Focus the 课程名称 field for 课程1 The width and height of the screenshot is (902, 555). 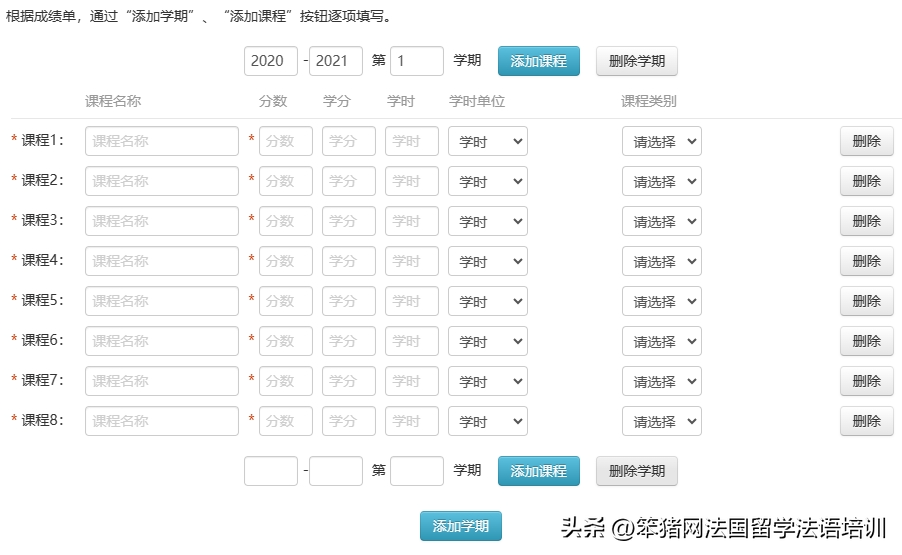[x=162, y=142]
